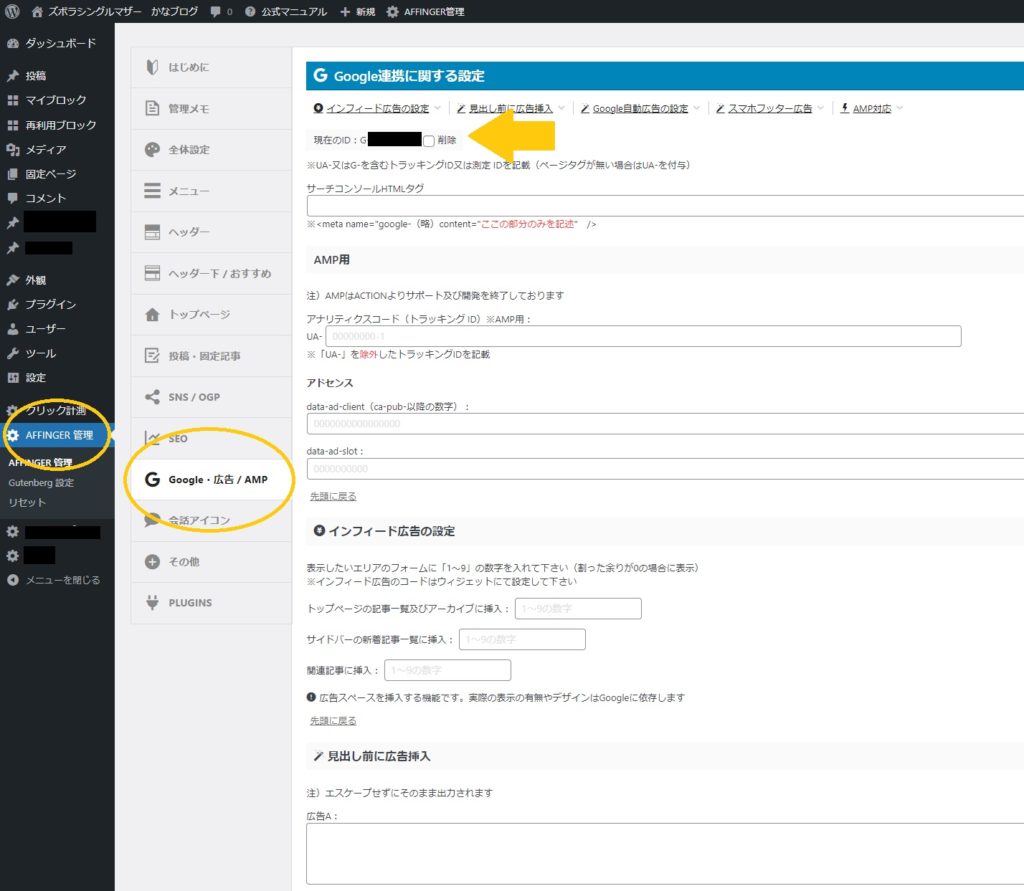Click the plus icon for 新規
The width and height of the screenshot is (1024, 891).
(345, 12)
